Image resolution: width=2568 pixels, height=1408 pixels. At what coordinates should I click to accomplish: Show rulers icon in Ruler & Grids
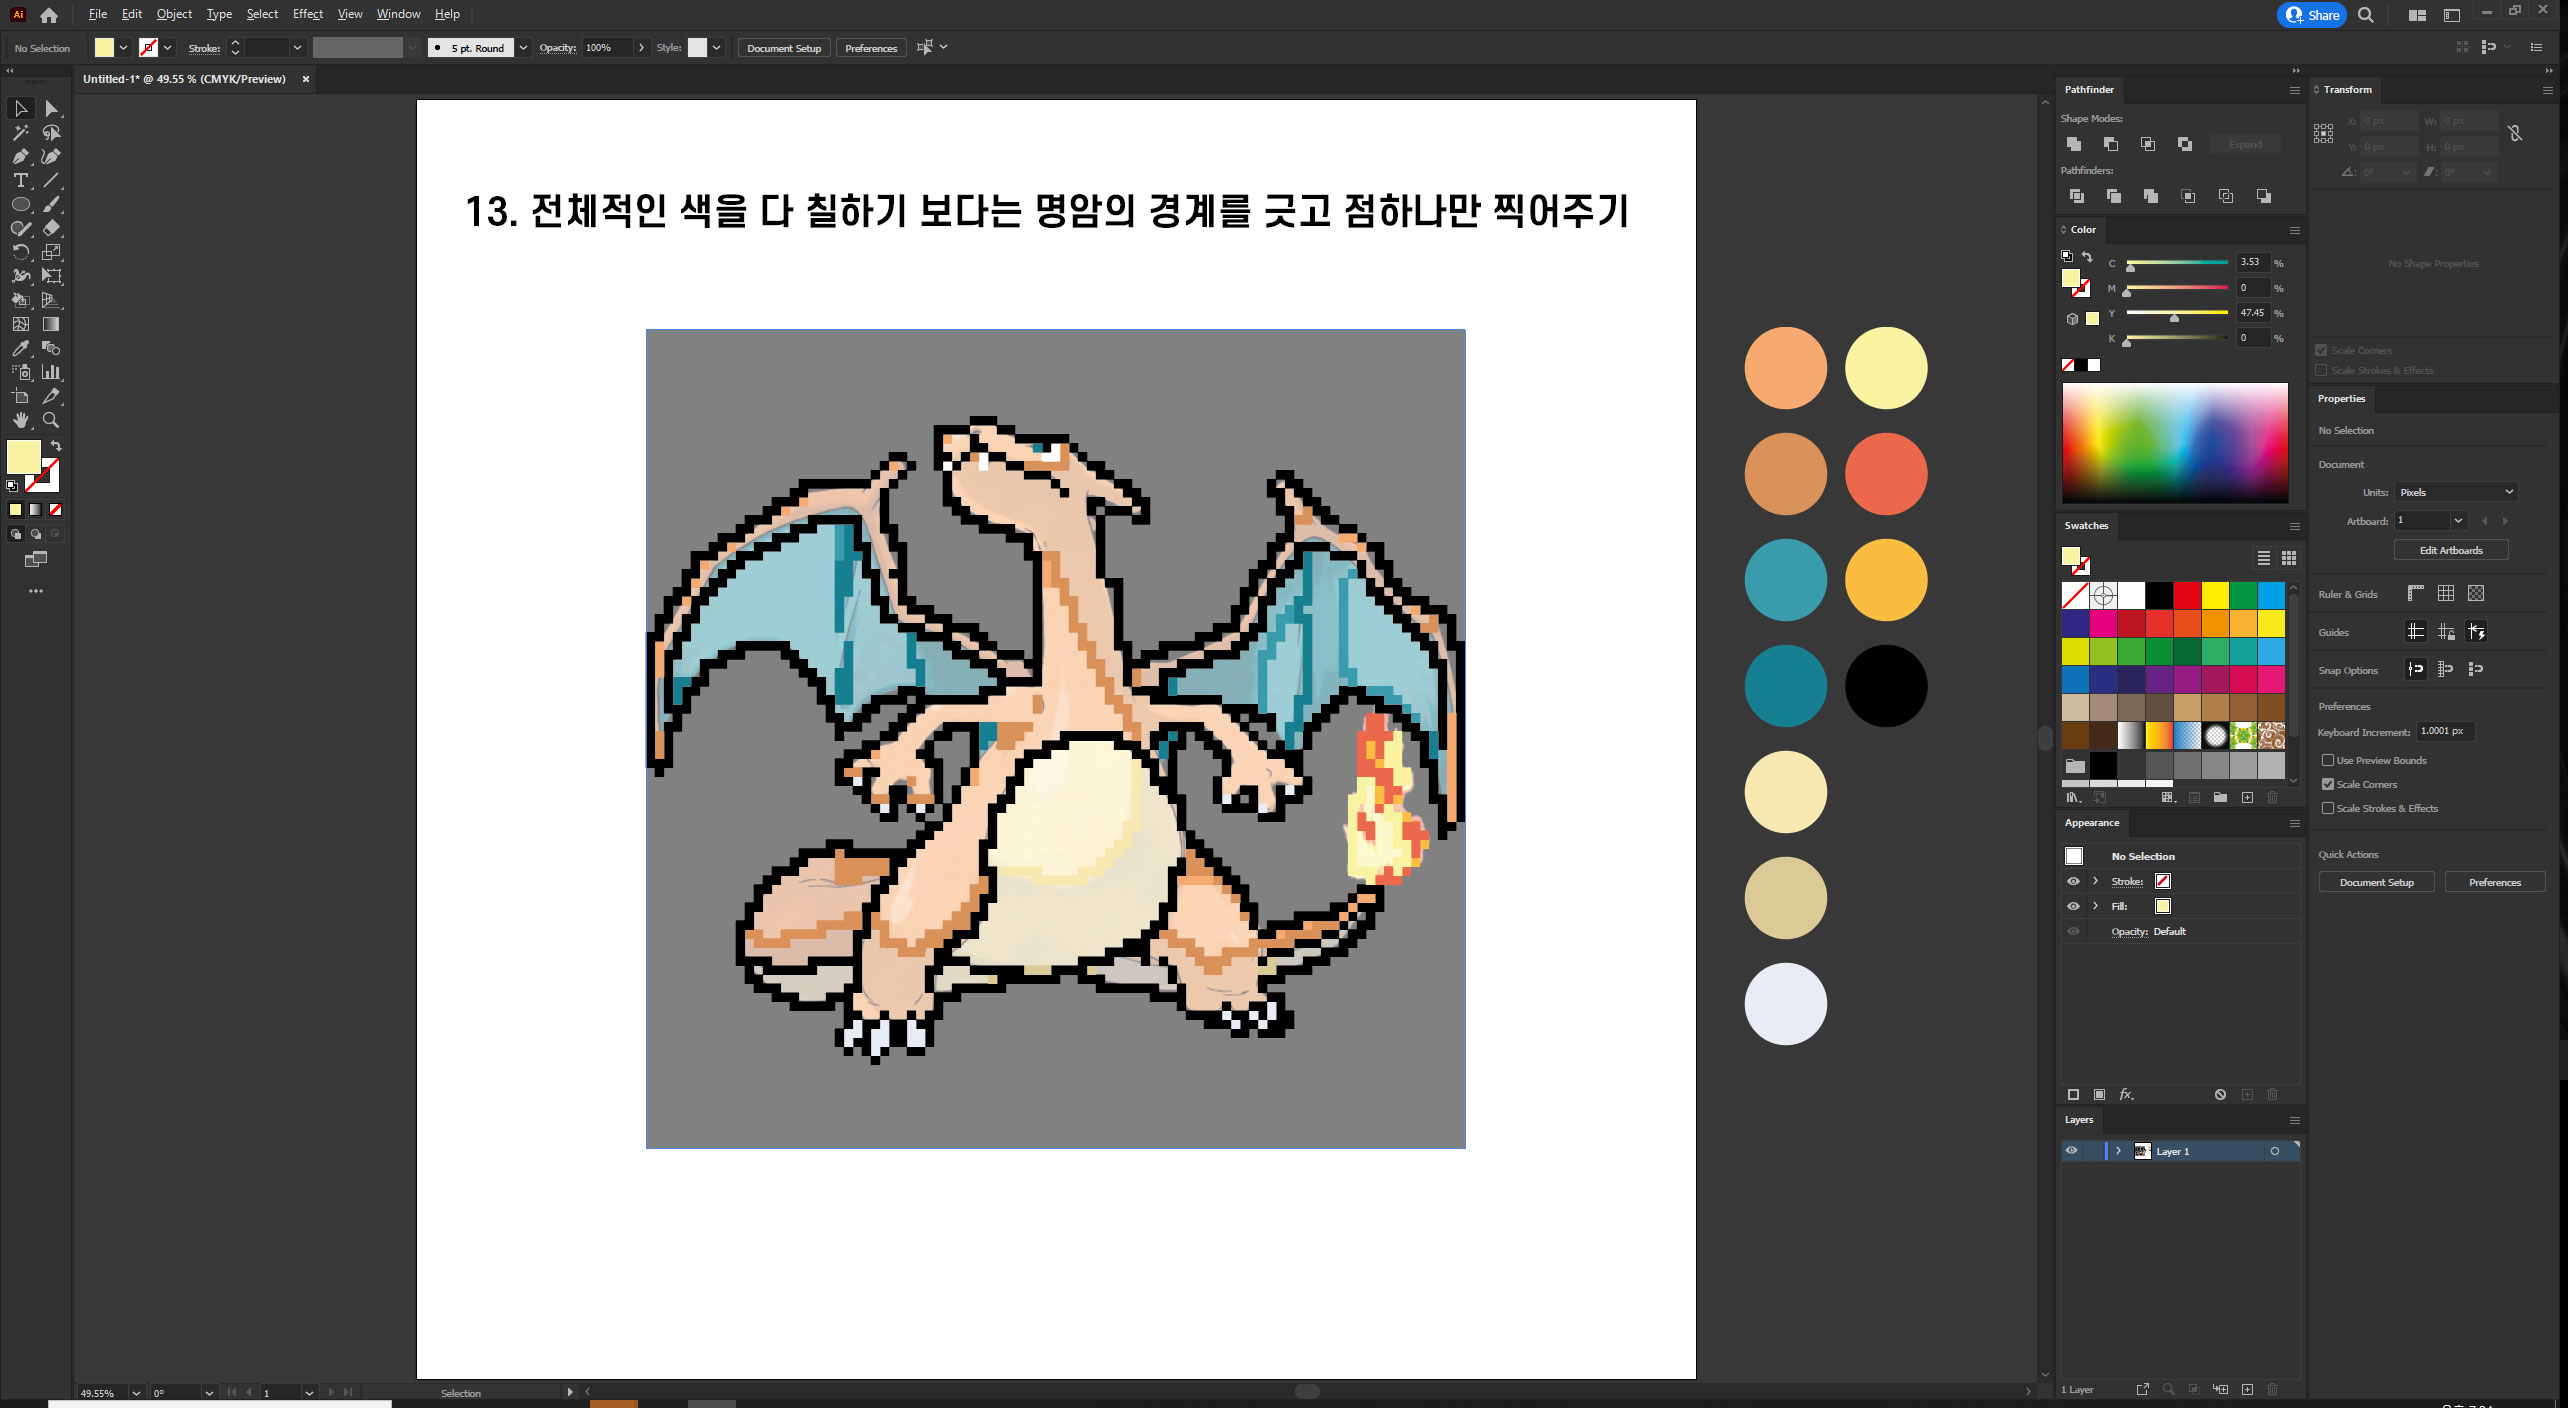pos(2416,593)
